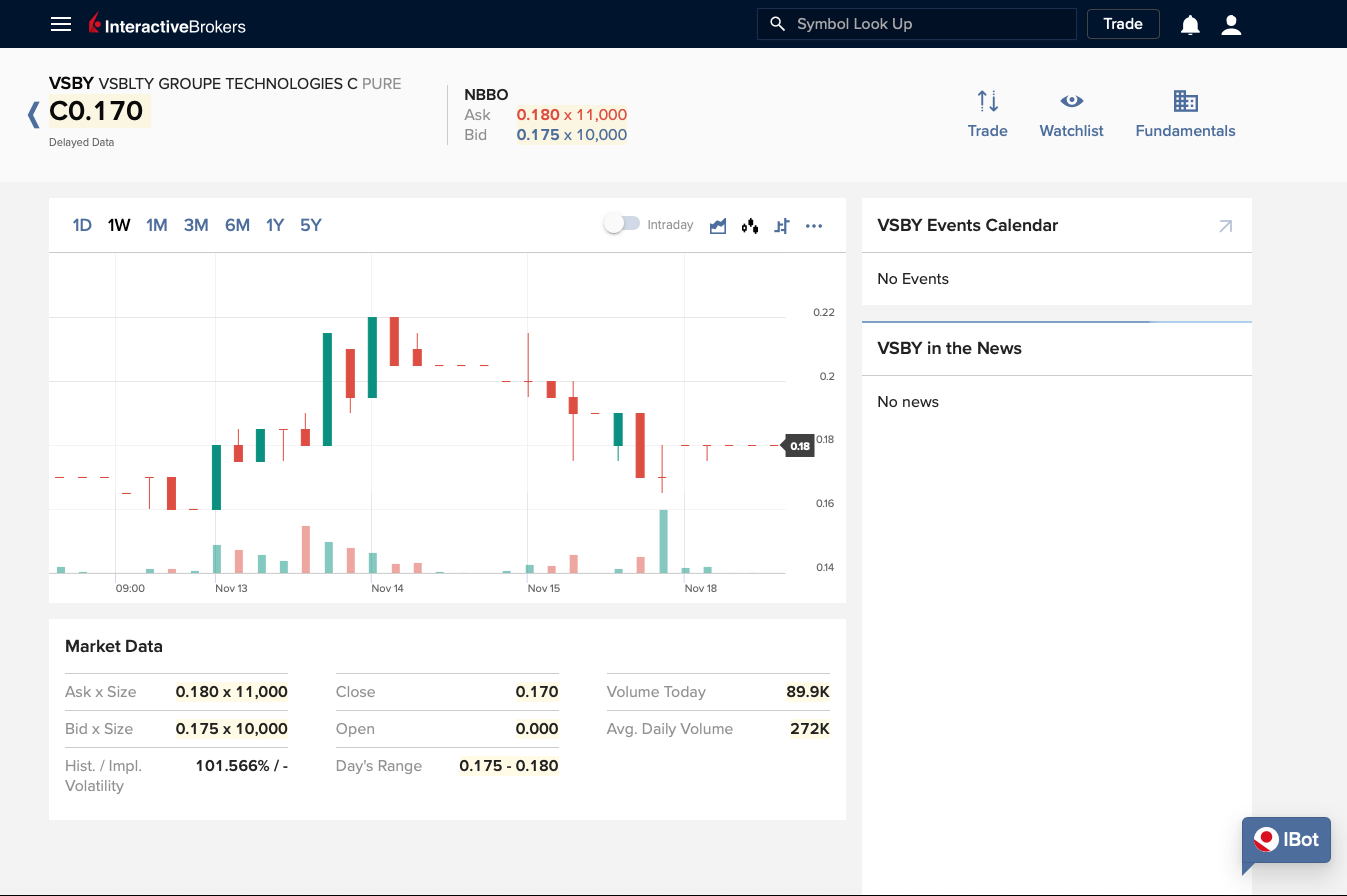The width and height of the screenshot is (1347, 896).
Task: Switch chart to candlestick style
Action: pyautogui.click(x=750, y=226)
